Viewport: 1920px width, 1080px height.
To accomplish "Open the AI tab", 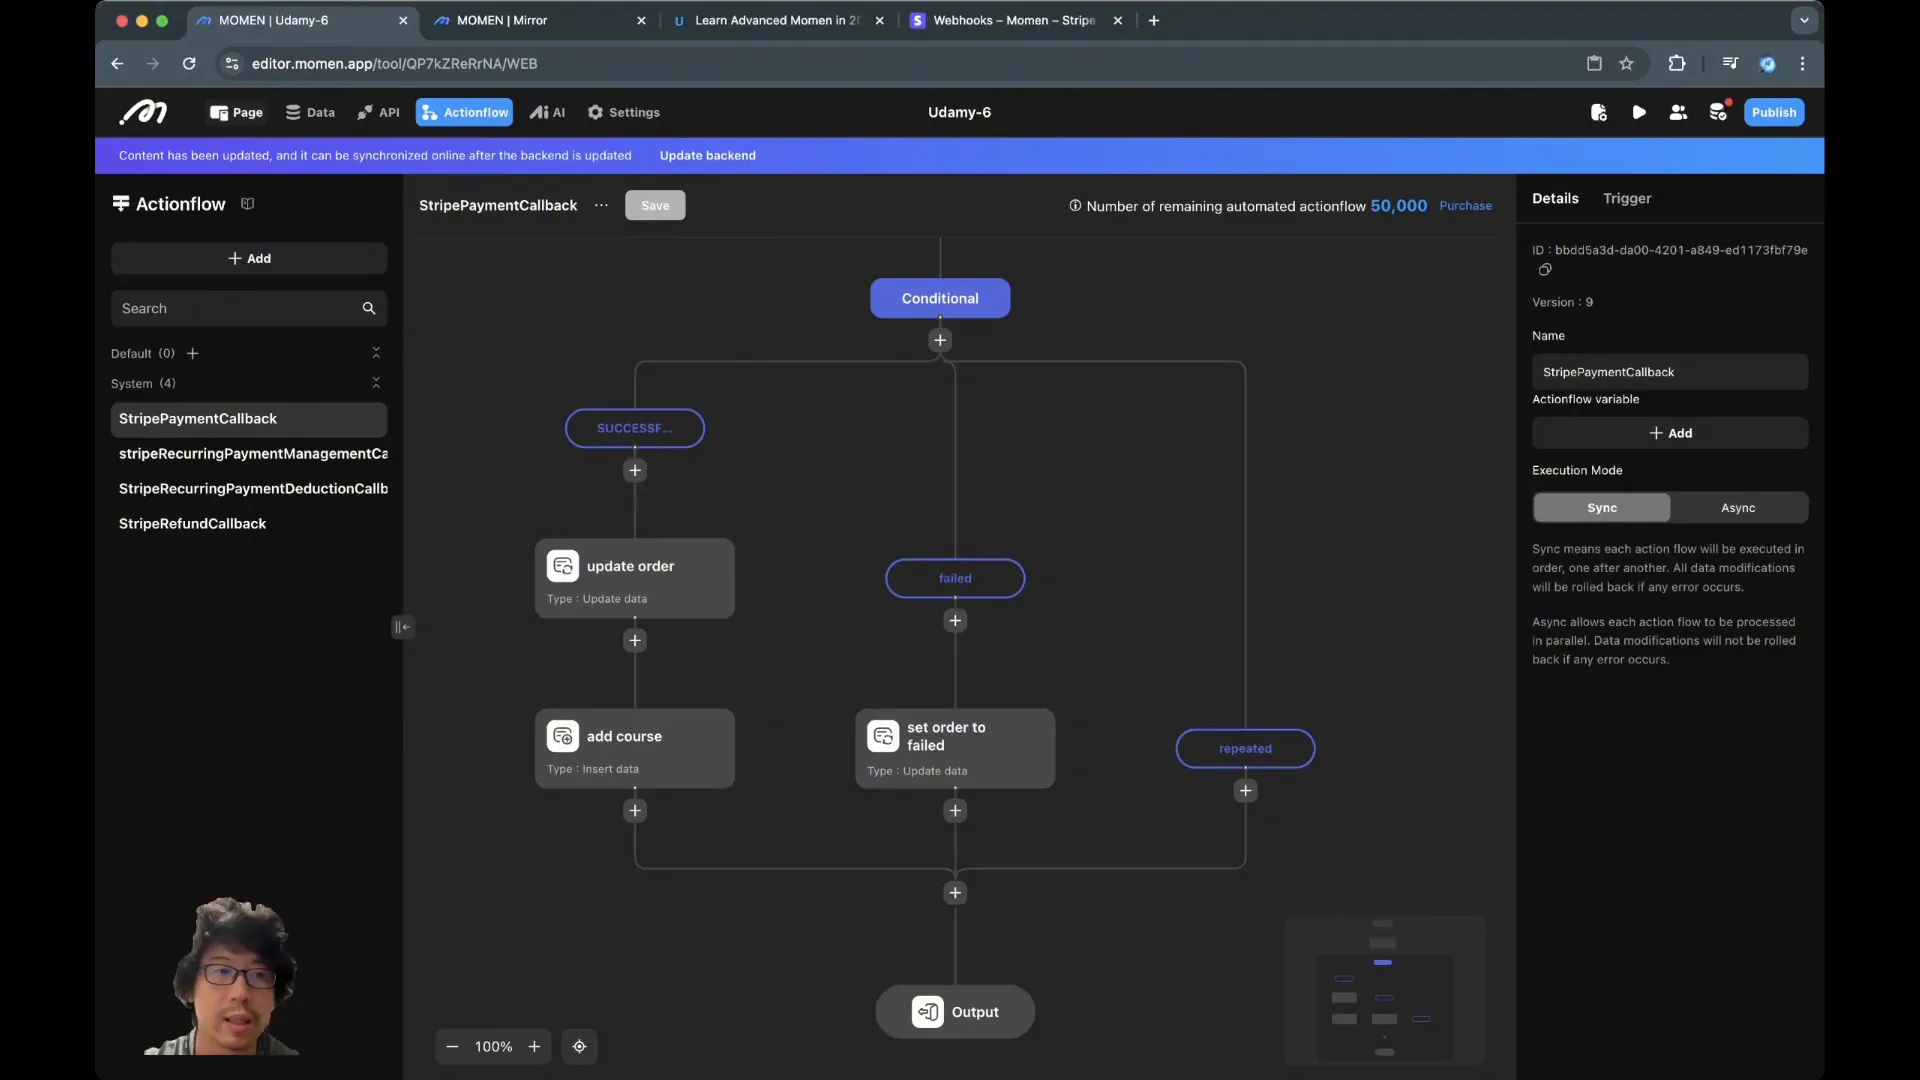I will [x=547, y=113].
